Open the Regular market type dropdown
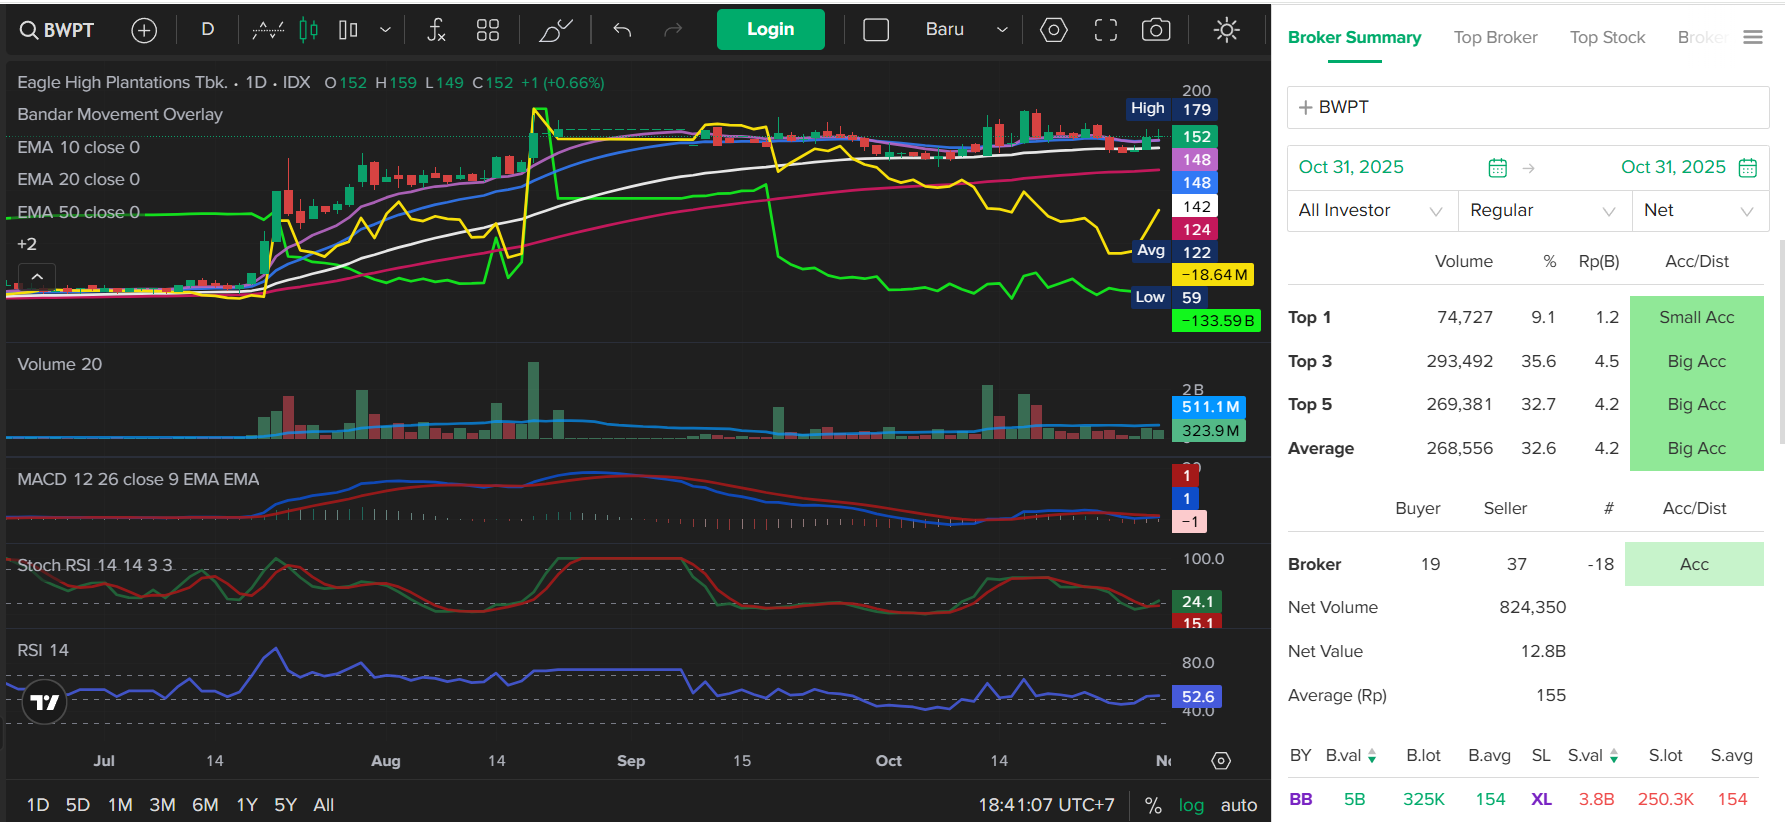This screenshot has height=822, width=1785. coord(1543,211)
